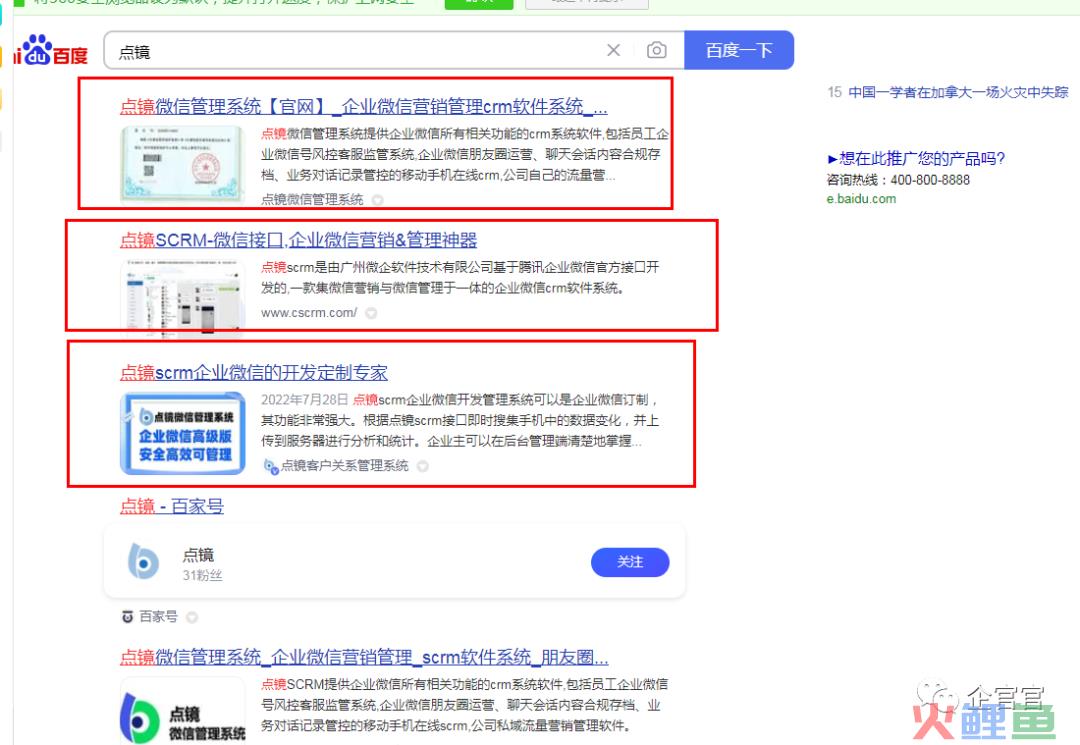Click the 31粉丝 follower count
This screenshot has height=745, width=1080.
coord(202,576)
